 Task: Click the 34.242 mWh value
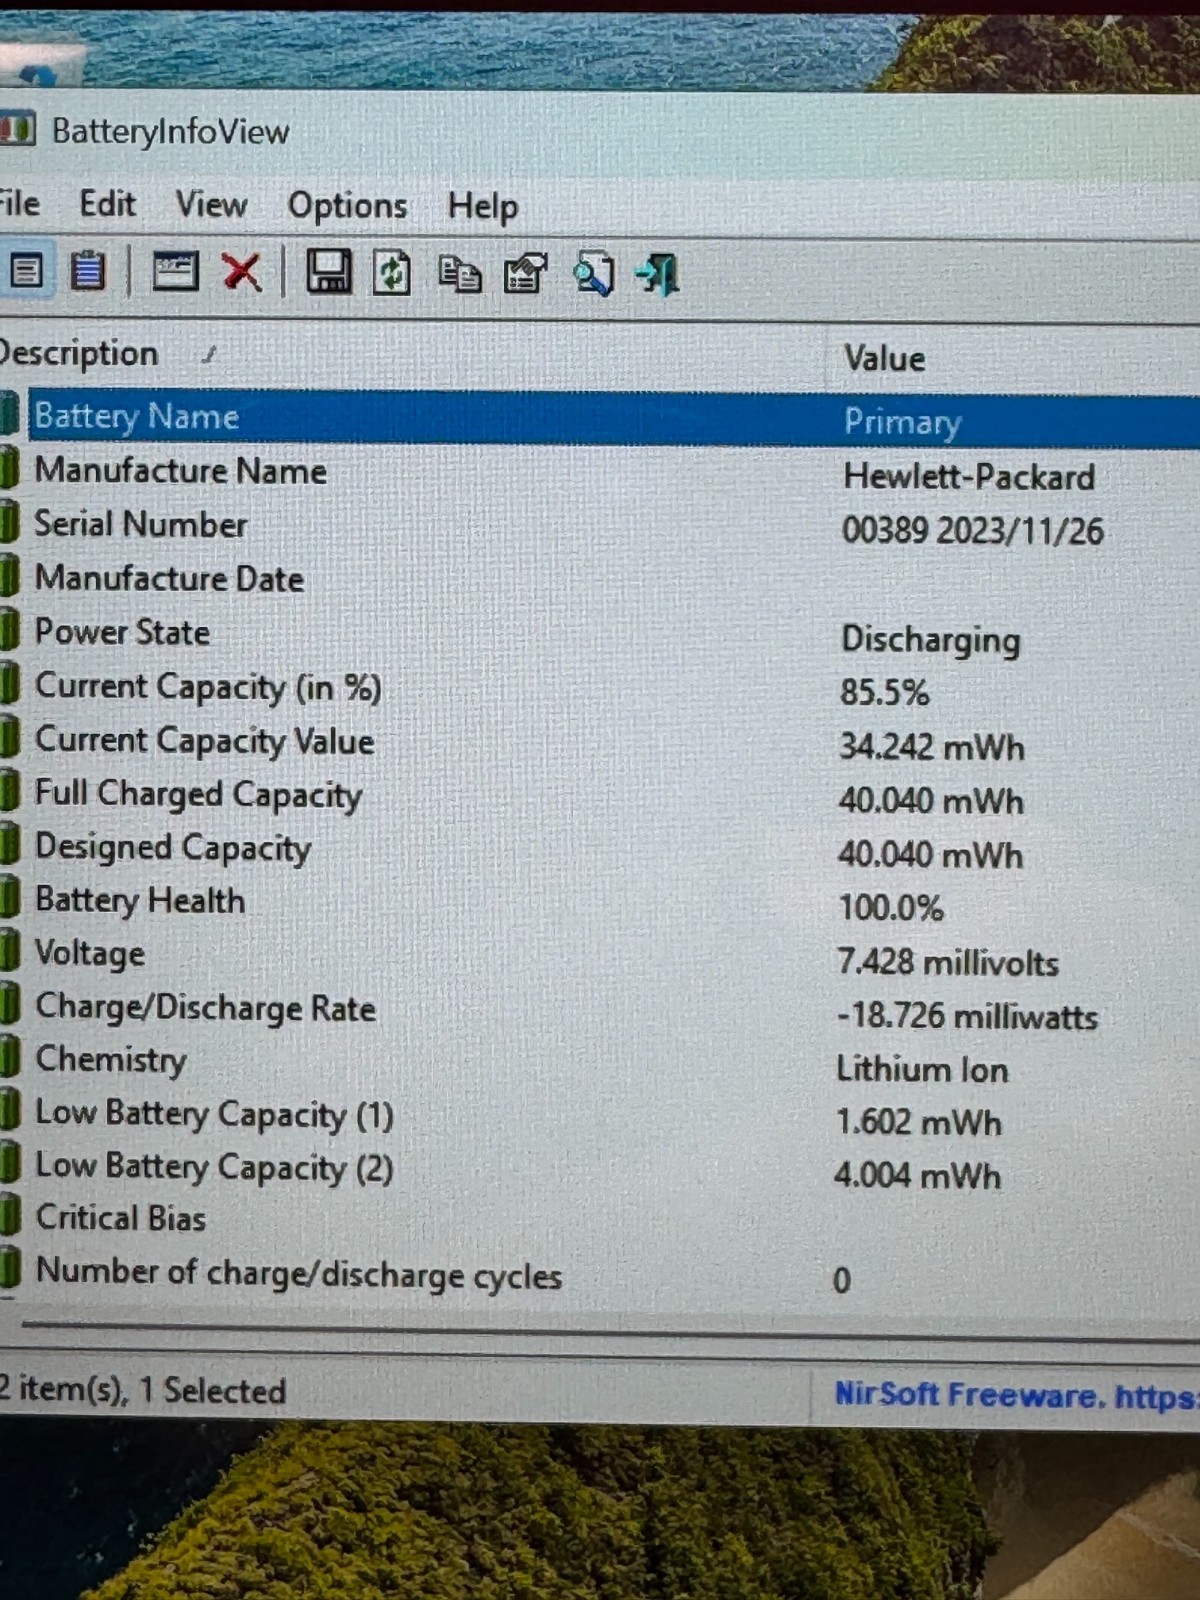(x=931, y=747)
